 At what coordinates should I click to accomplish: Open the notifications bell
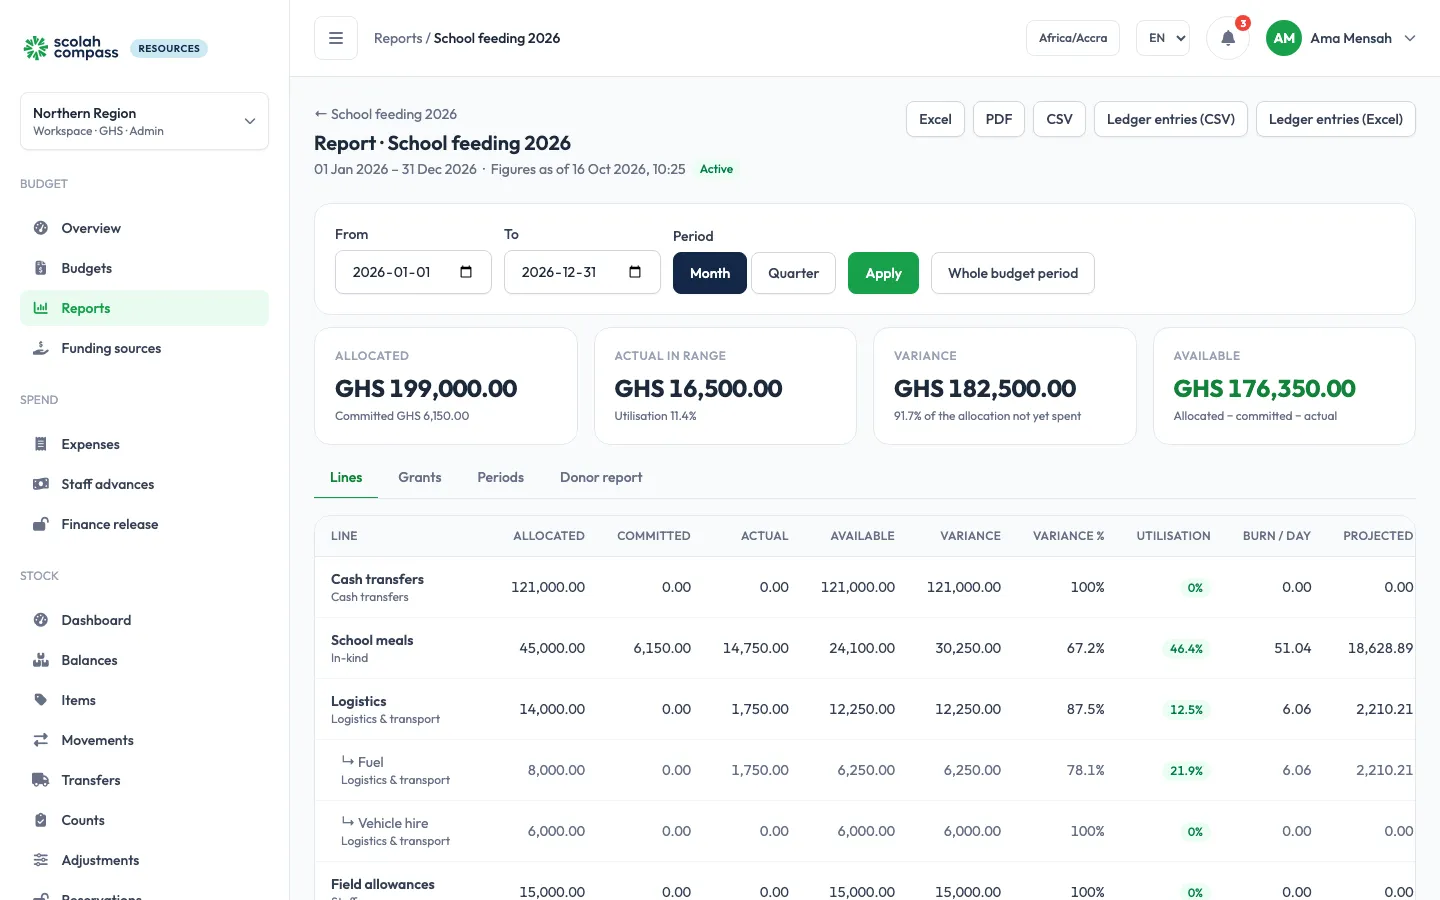coord(1228,38)
